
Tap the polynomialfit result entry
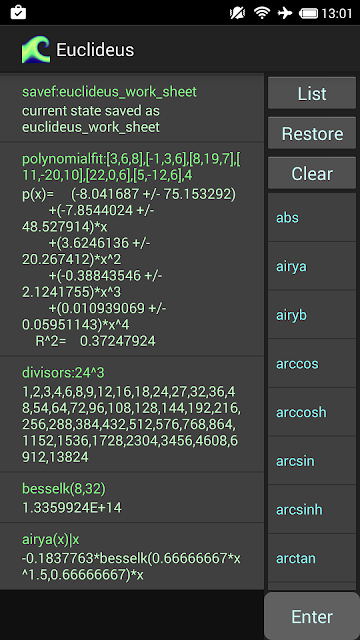click(x=131, y=249)
